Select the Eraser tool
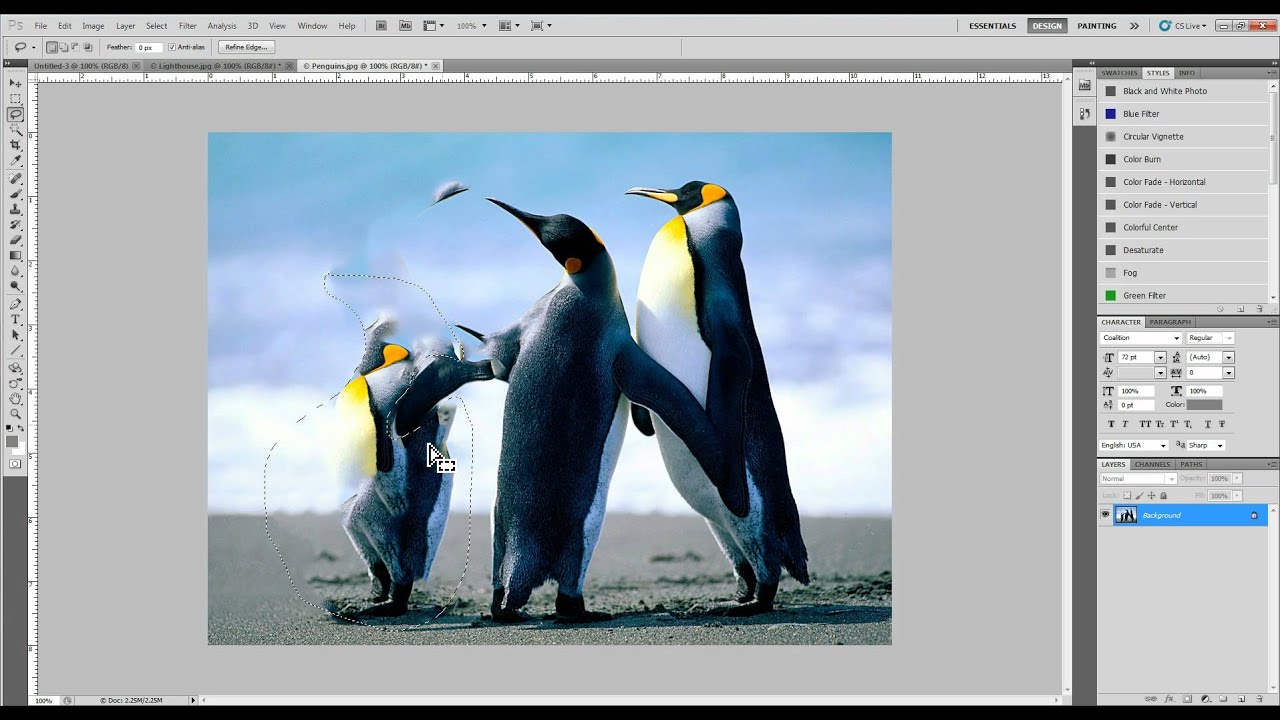 coord(15,240)
